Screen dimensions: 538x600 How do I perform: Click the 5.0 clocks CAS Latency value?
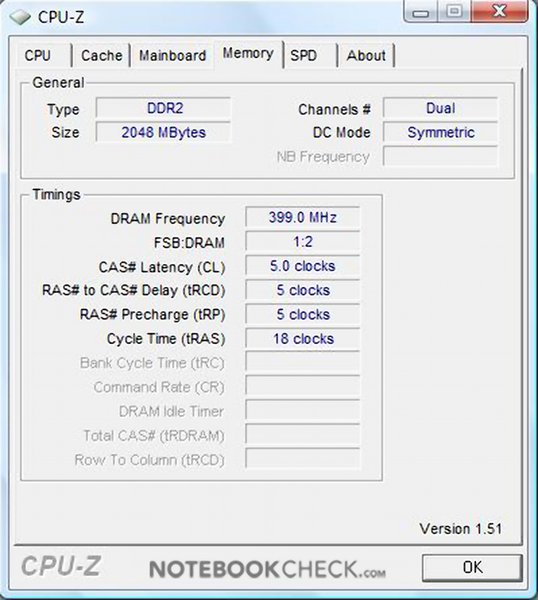(x=303, y=266)
